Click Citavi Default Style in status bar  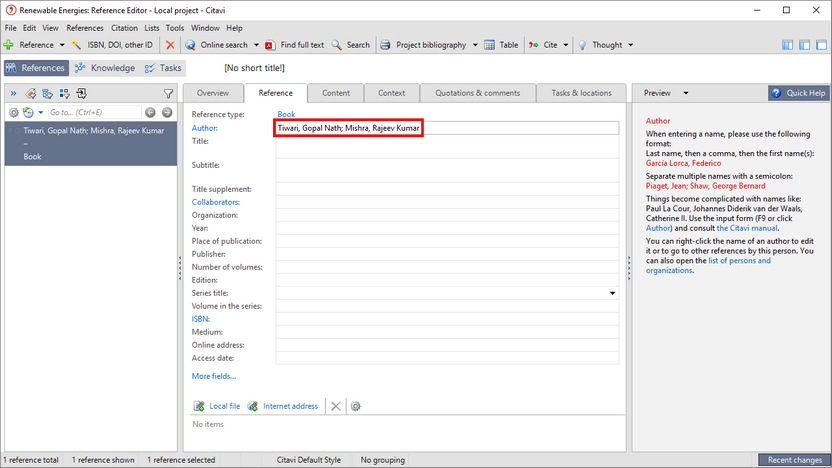pyautogui.click(x=308, y=460)
